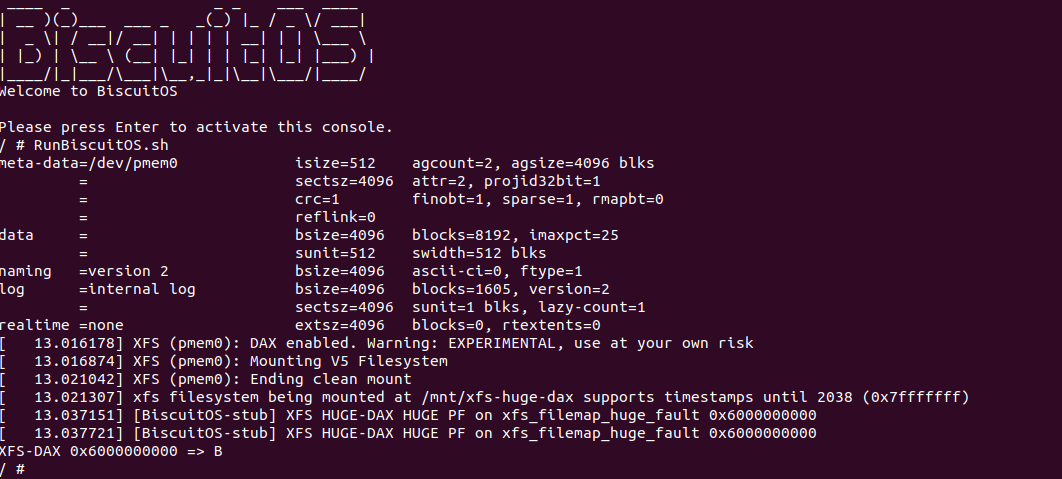
Task: Click the "log =internal log" label
Action: click(x=98, y=289)
